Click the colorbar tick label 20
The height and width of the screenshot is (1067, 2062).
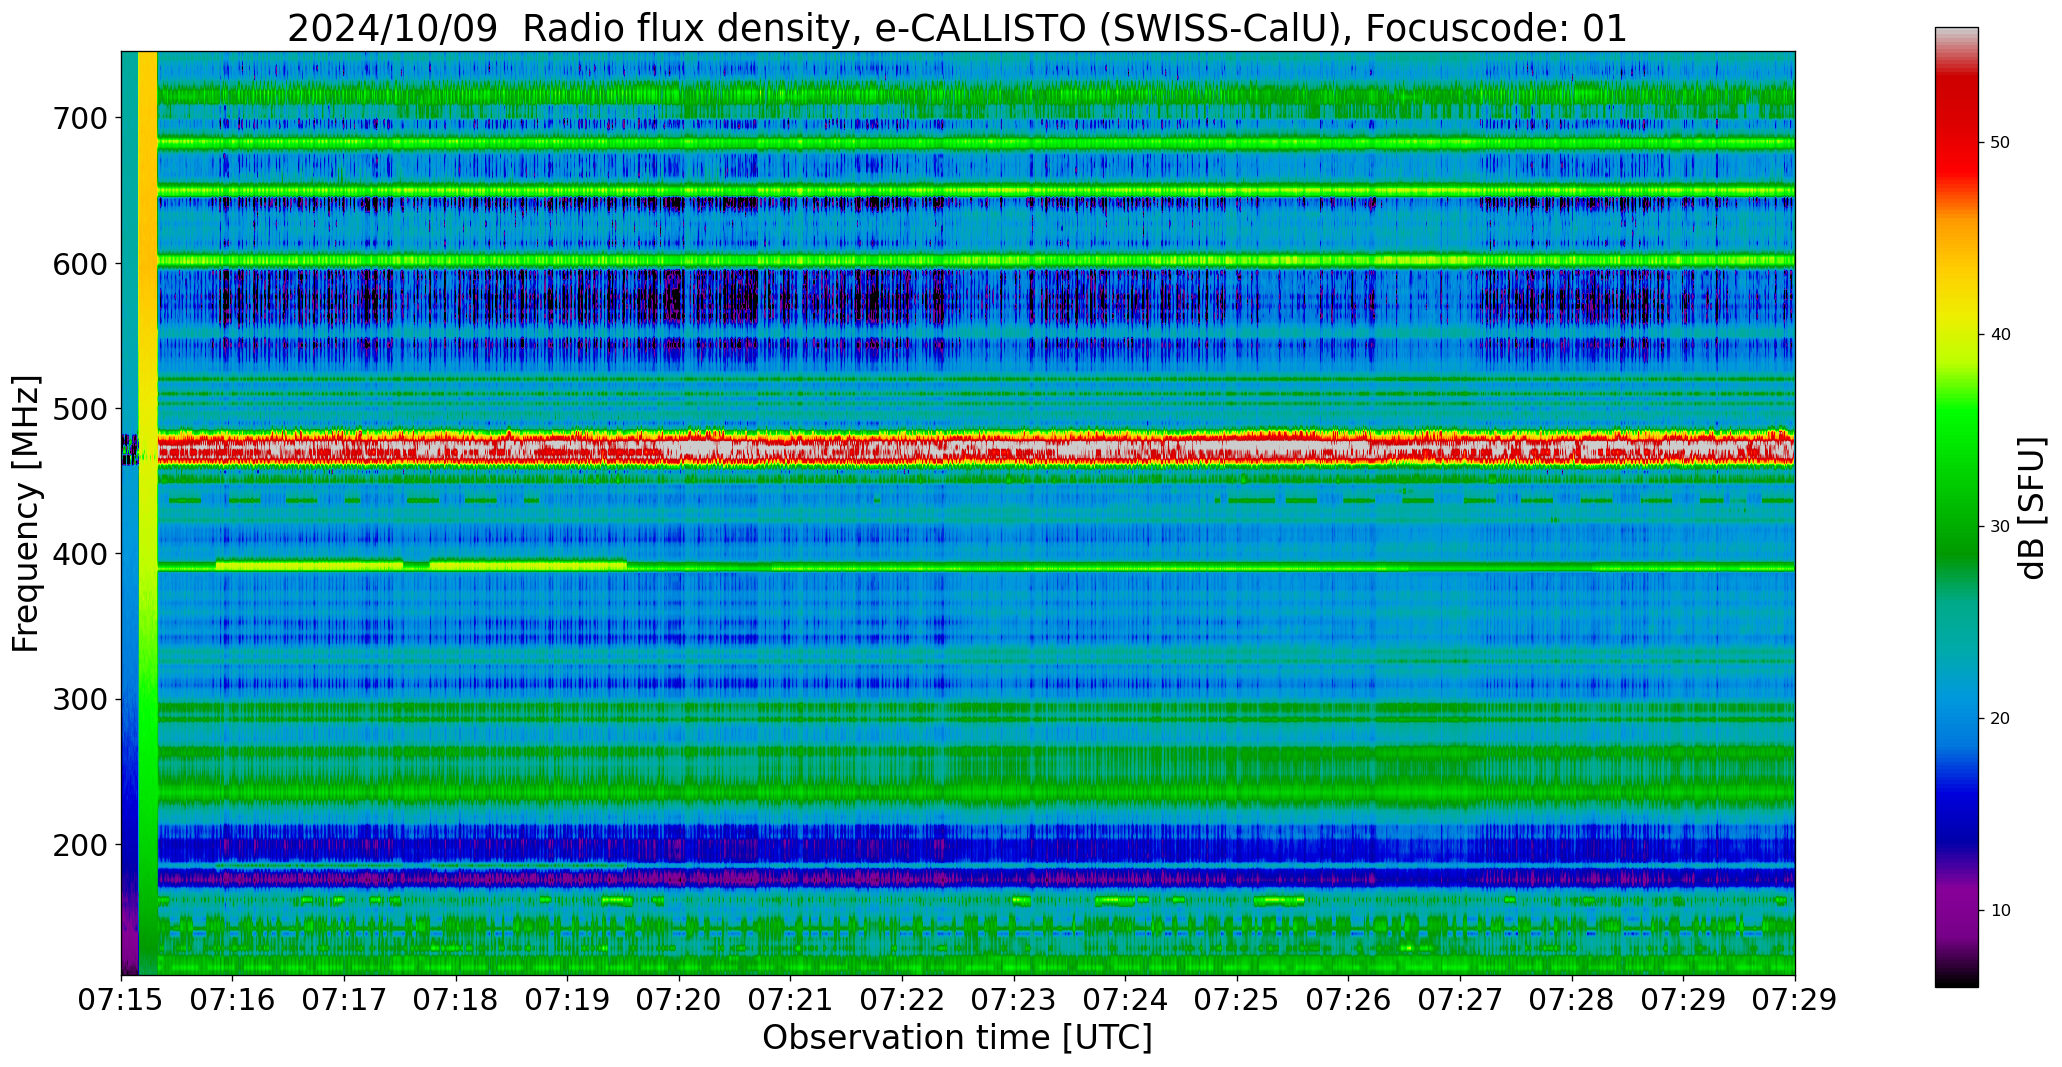2000,719
